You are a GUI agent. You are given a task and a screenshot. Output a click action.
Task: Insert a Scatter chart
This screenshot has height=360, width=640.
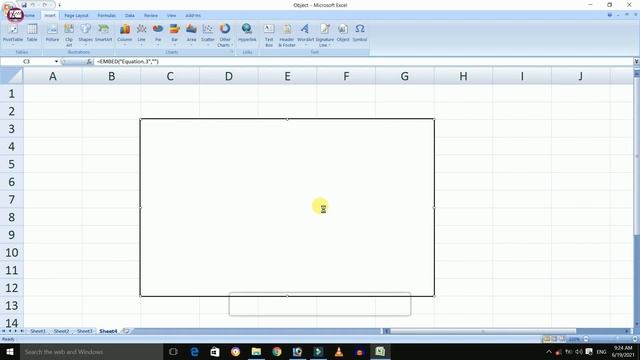point(207,35)
